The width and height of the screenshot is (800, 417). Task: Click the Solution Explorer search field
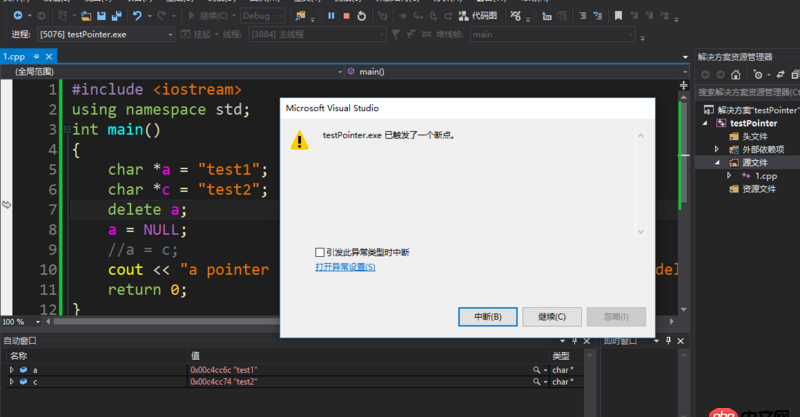point(748,92)
